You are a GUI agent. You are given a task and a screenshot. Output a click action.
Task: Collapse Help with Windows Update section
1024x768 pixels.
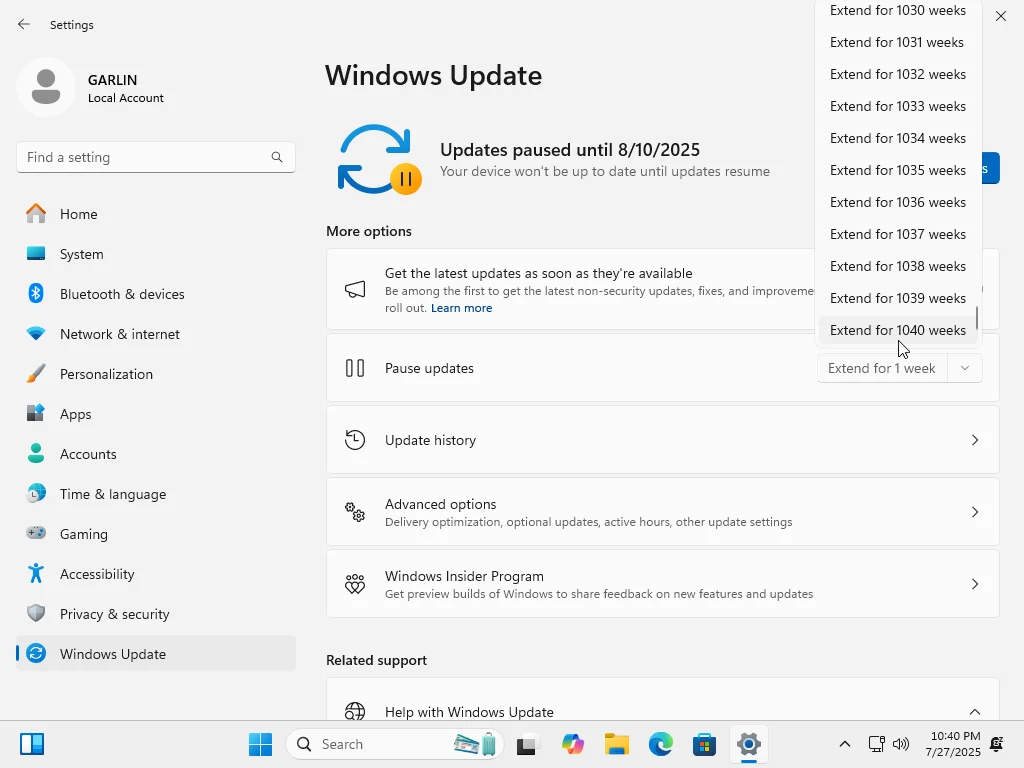[974, 711]
